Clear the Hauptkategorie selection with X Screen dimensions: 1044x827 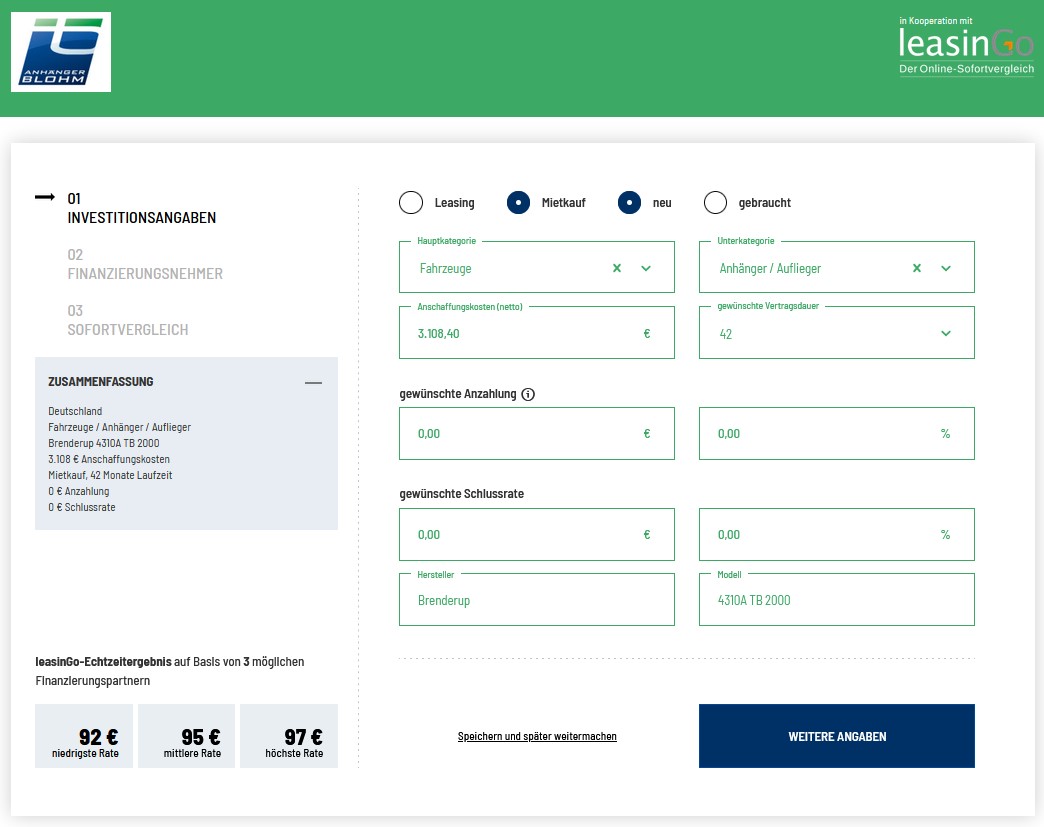[x=617, y=268]
